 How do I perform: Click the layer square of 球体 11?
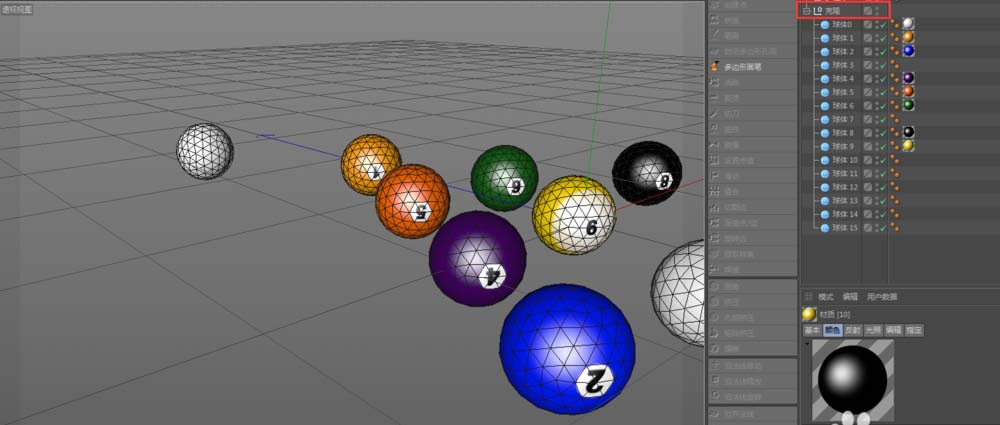coord(868,173)
